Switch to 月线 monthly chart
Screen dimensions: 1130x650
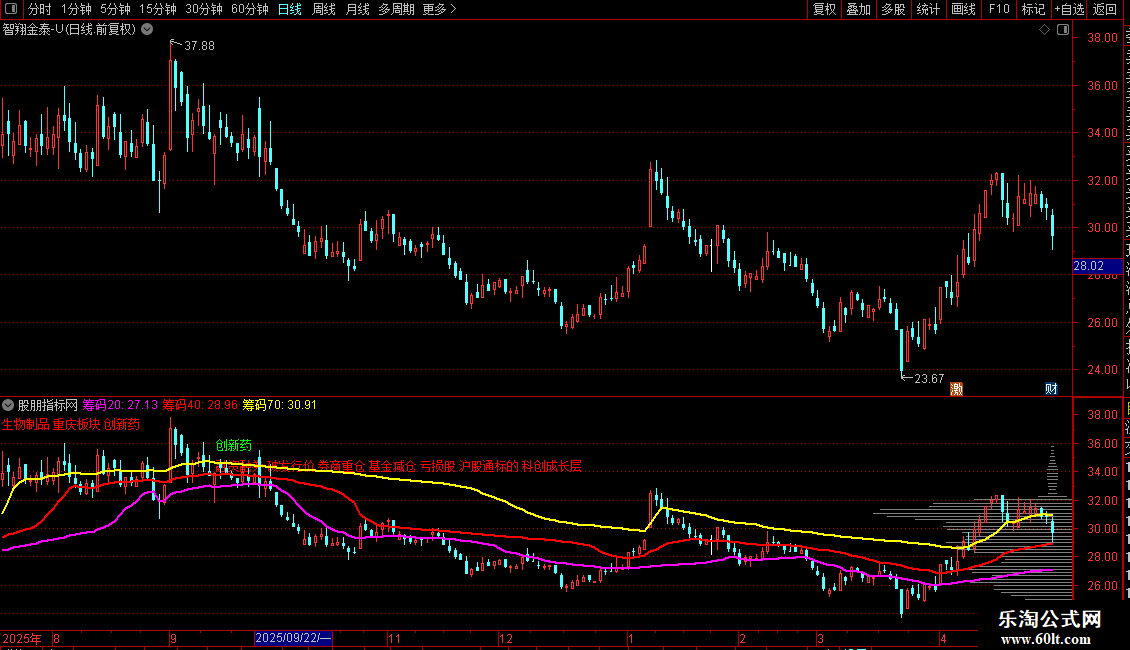coord(357,9)
